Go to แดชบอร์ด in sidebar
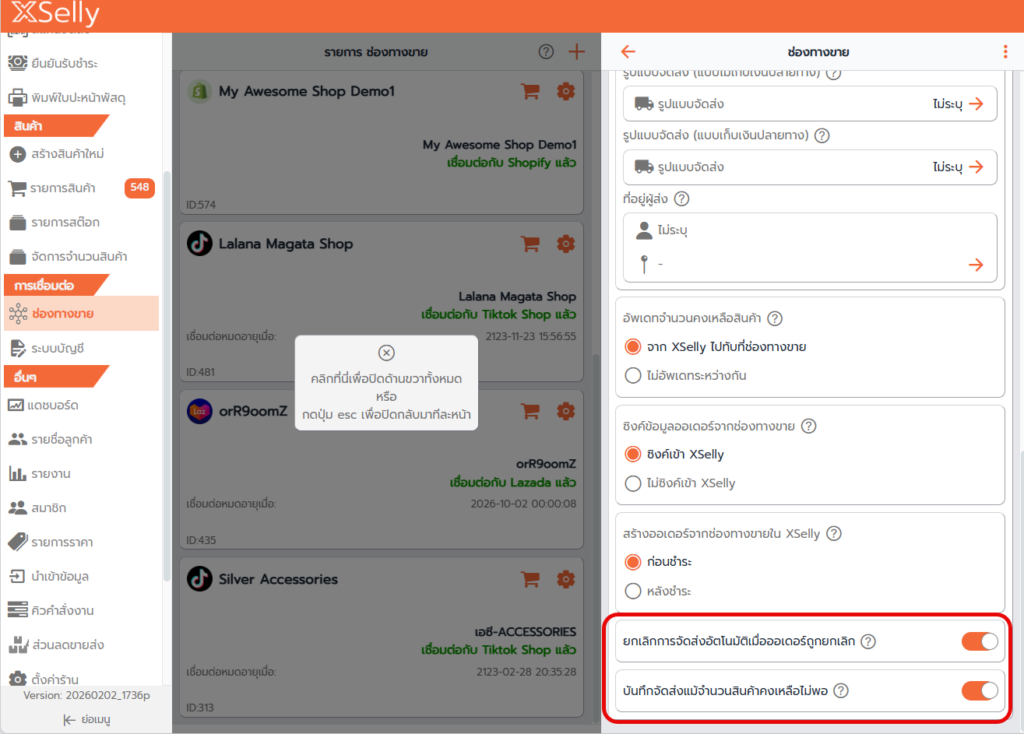This screenshot has width=1024, height=734. [54, 405]
